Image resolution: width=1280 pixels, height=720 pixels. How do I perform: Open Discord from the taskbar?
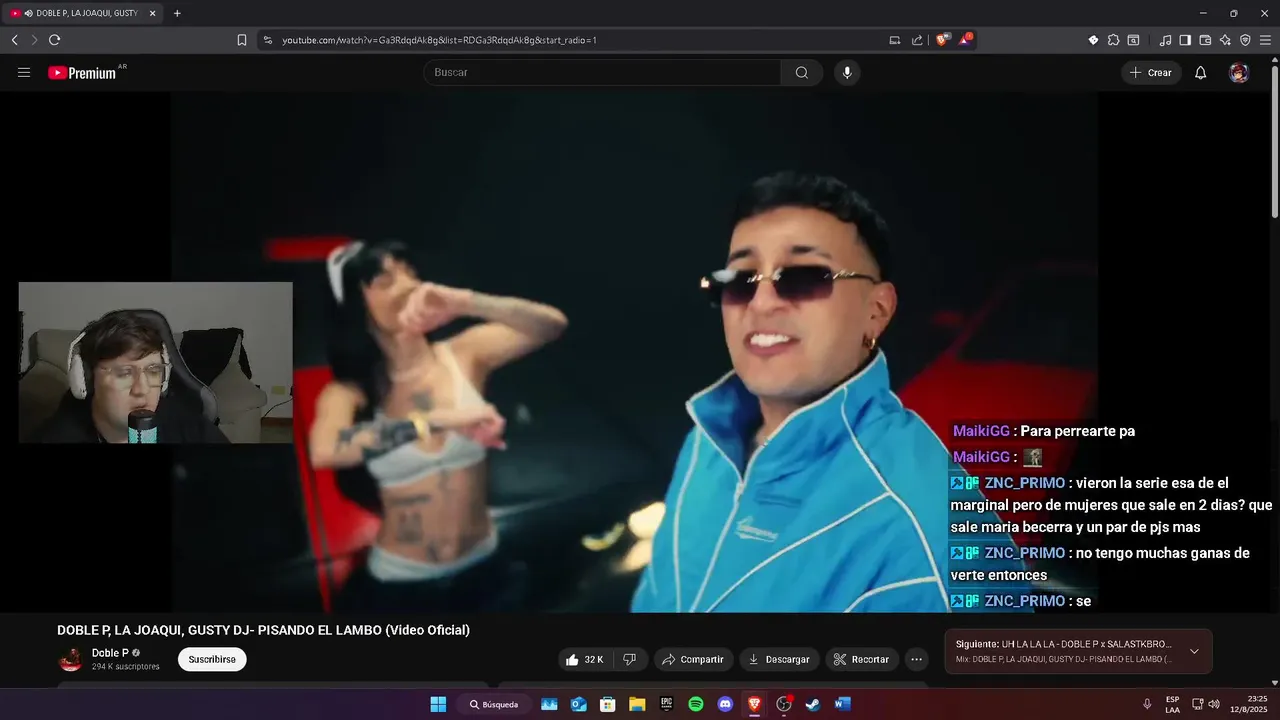[725, 704]
